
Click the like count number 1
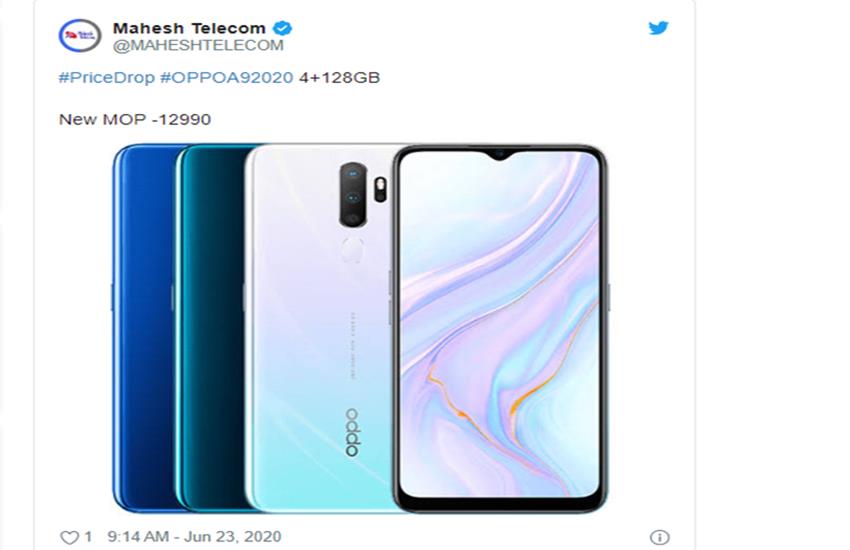(x=88, y=537)
